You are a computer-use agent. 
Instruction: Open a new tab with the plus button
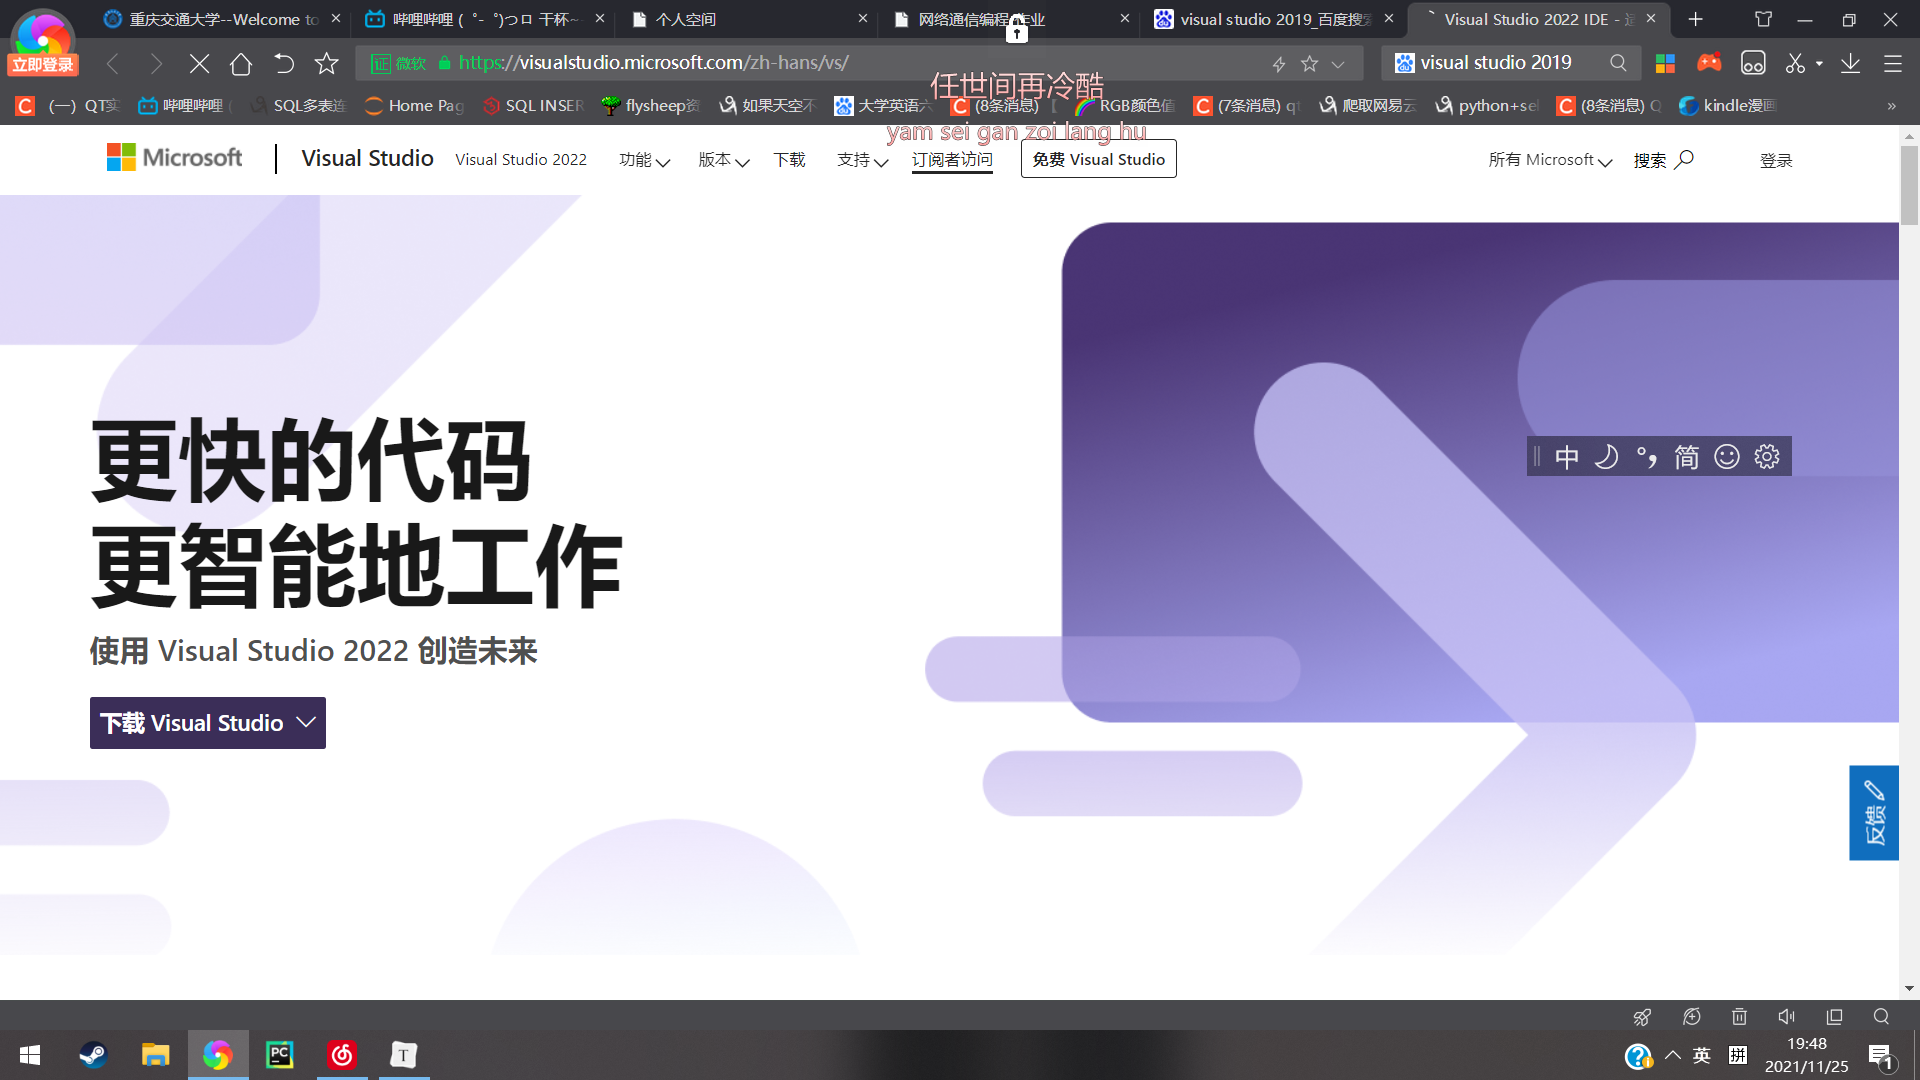click(1695, 19)
